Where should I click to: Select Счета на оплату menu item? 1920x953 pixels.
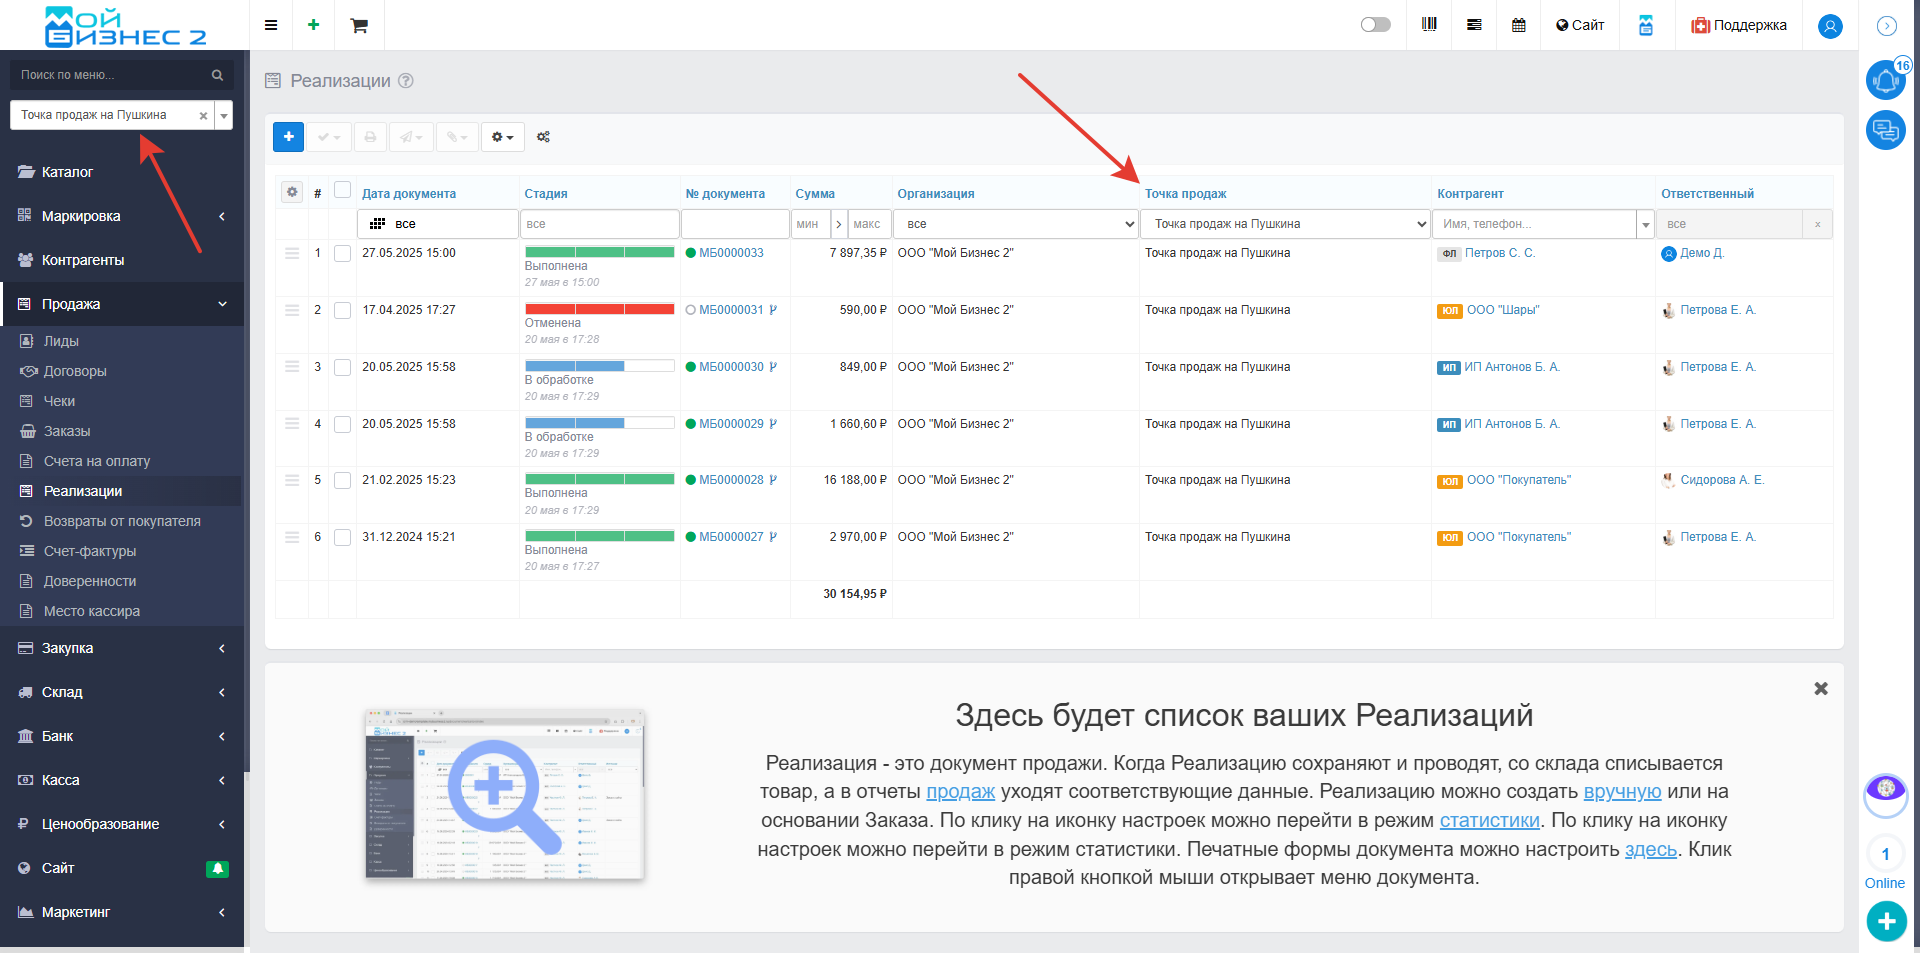point(97,461)
